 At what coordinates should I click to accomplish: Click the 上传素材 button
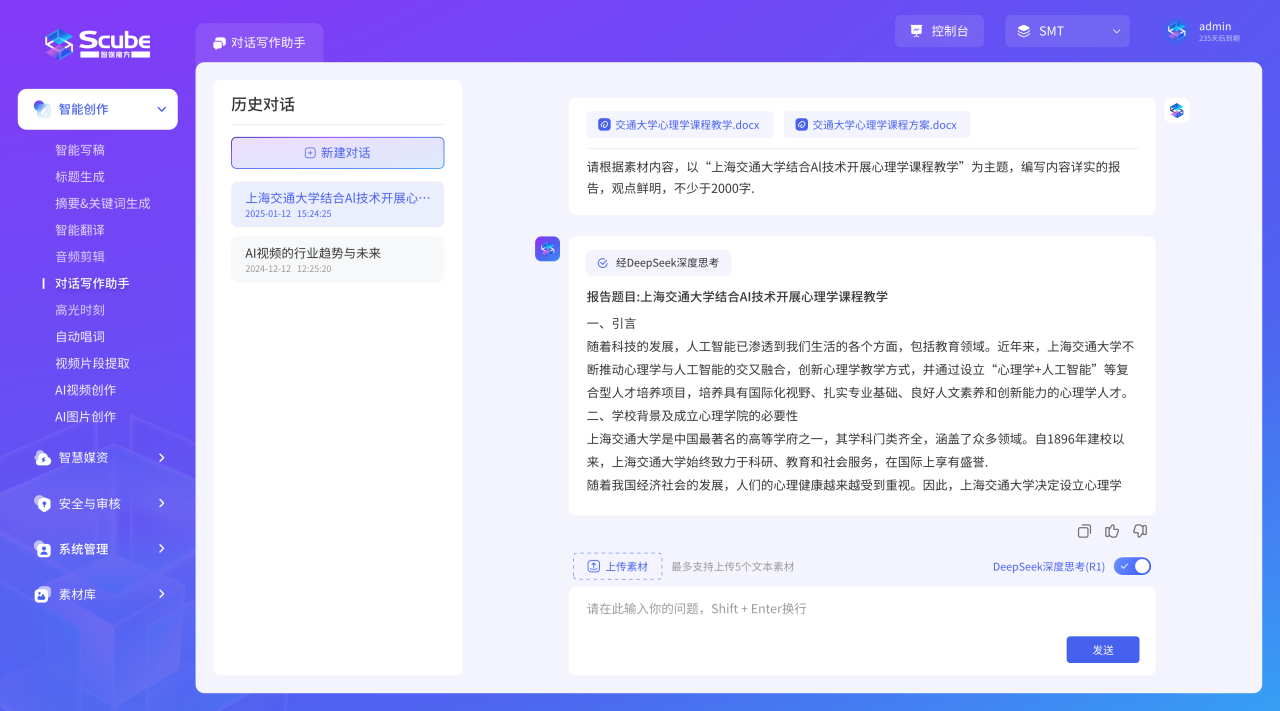pos(617,566)
